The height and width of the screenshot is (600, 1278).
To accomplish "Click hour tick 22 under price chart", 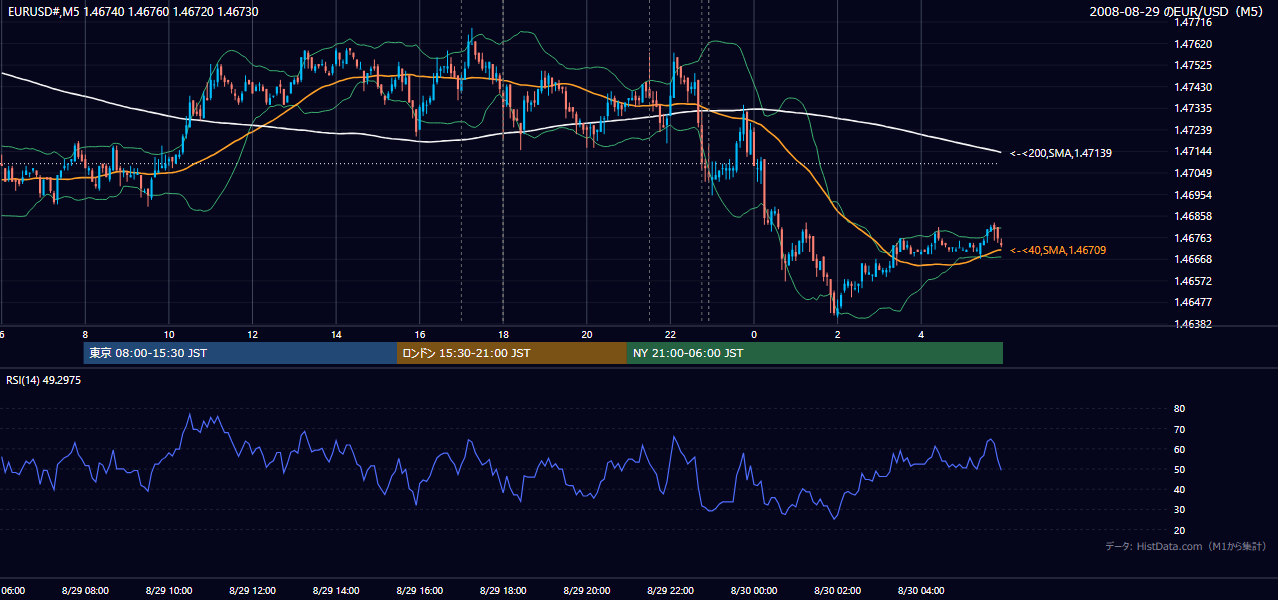I will pyautogui.click(x=670, y=334).
